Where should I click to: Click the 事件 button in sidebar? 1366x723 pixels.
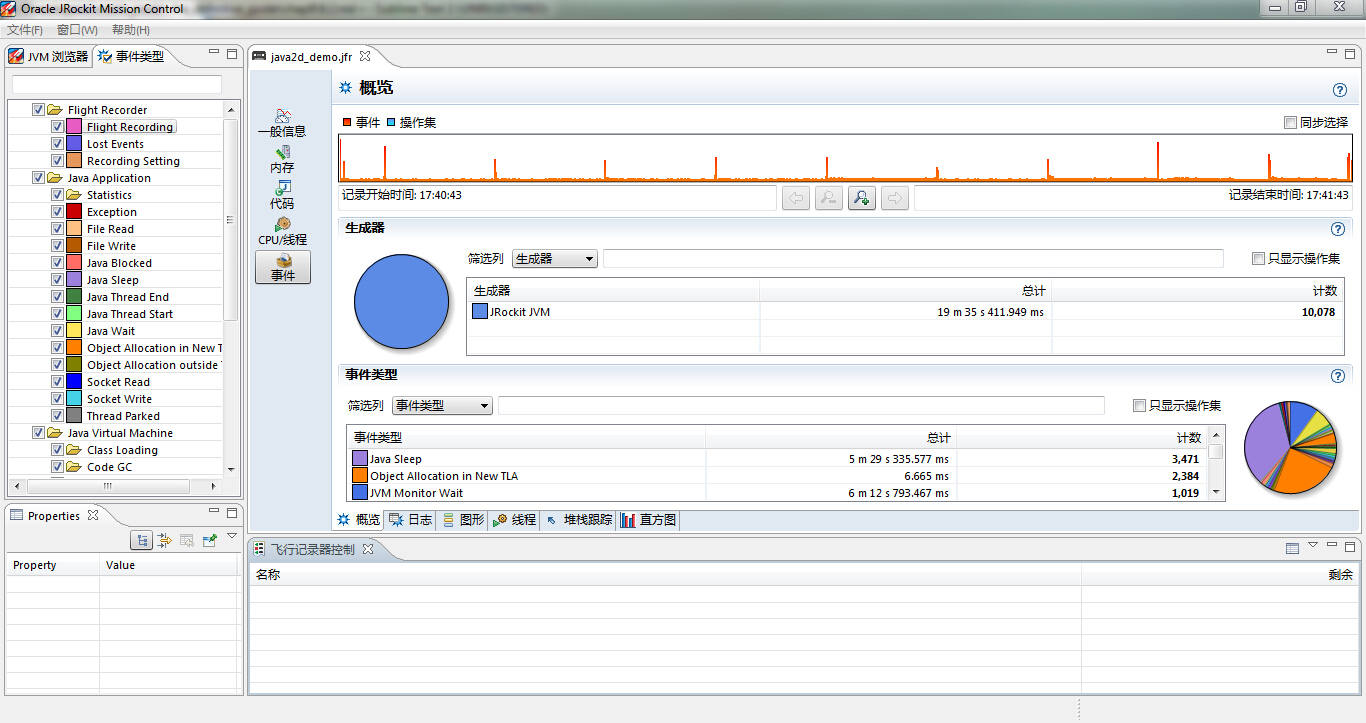click(282, 267)
